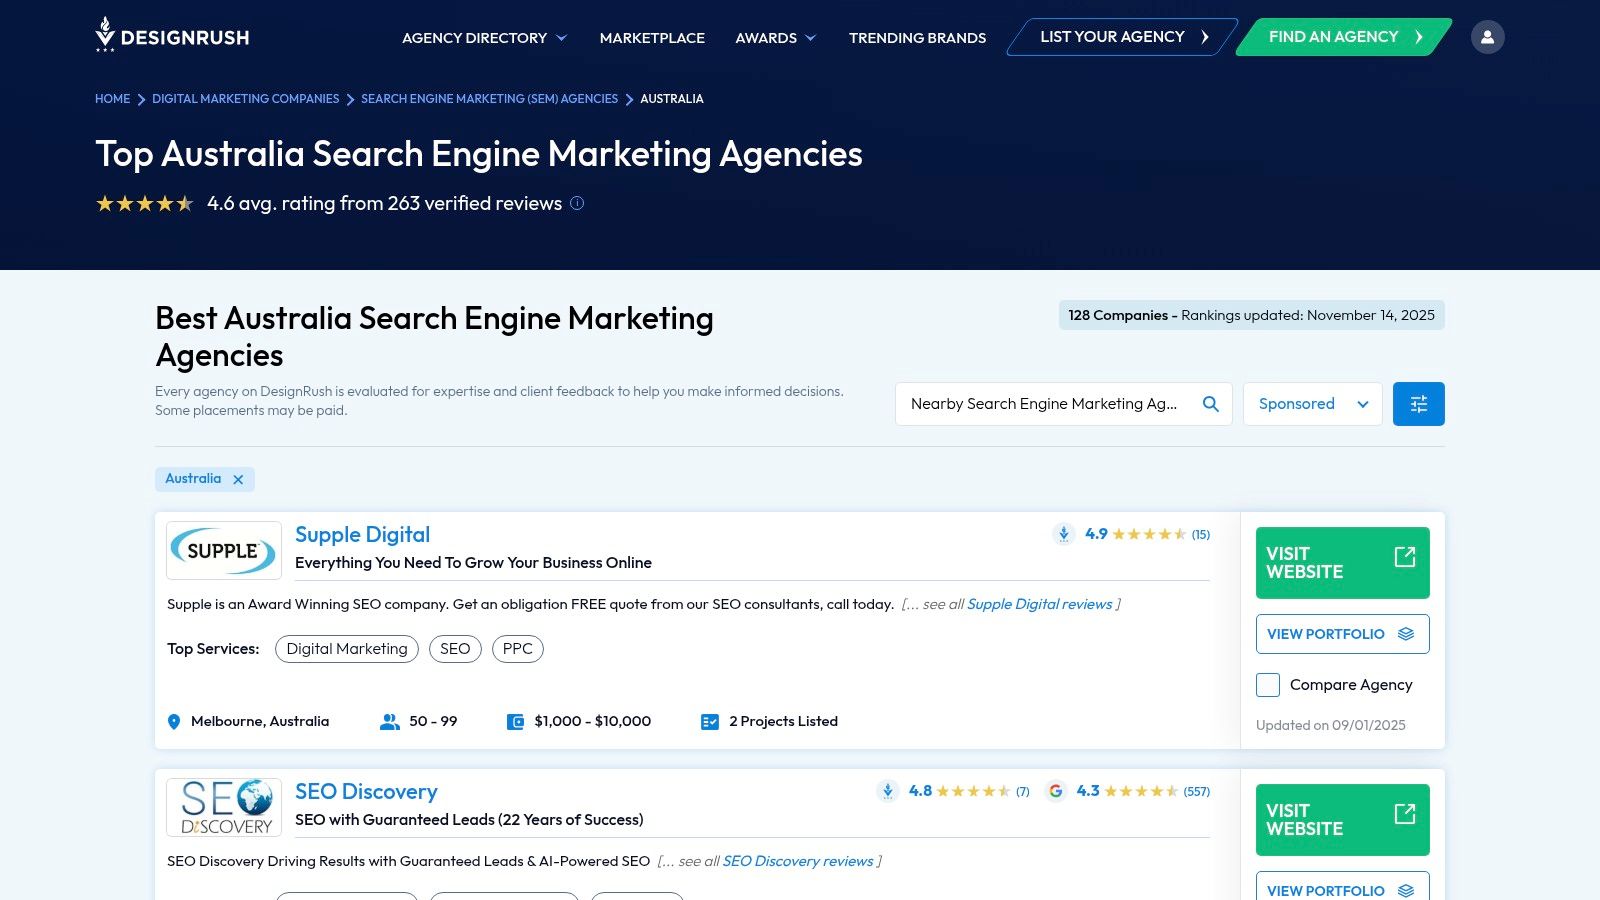Image resolution: width=1600 pixels, height=900 pixels.
Task: Open Trending Brands page
Action: point(917,38)
